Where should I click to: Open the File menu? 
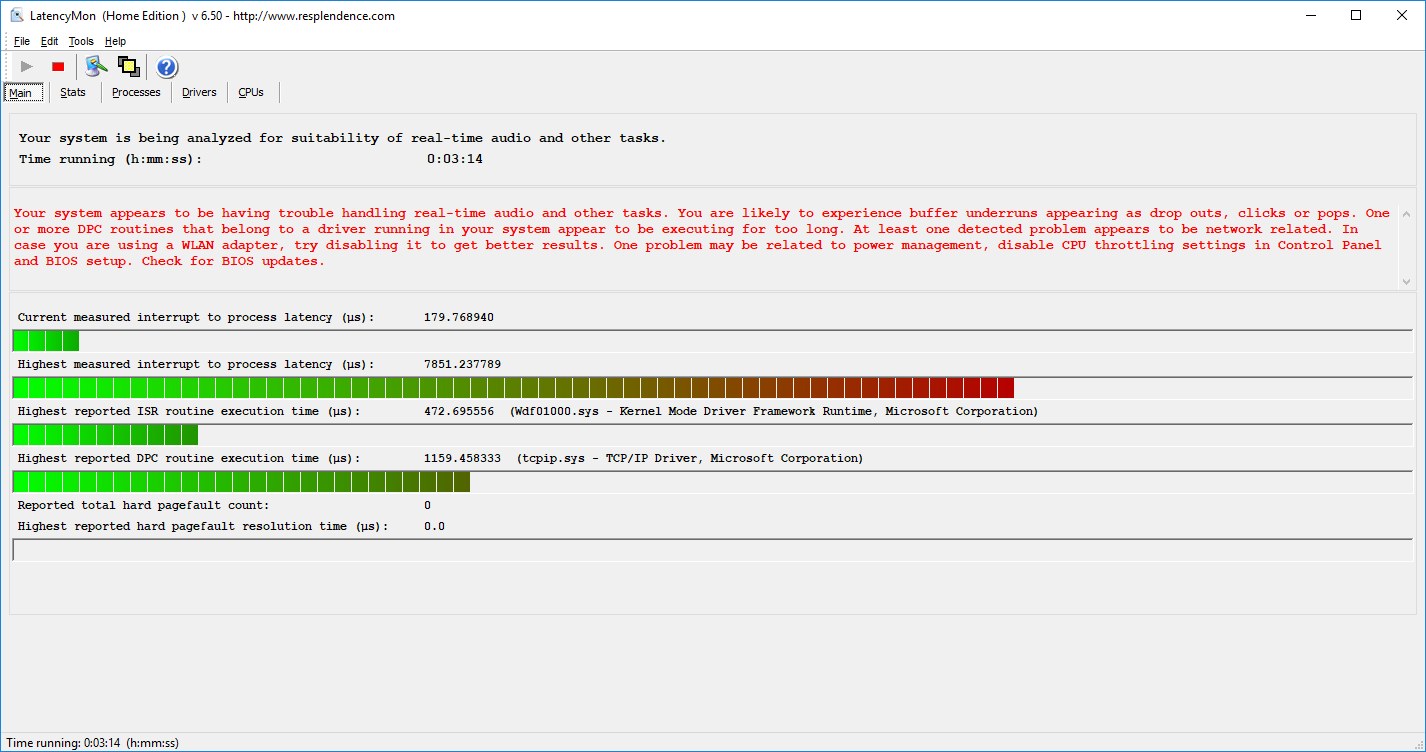22,41
